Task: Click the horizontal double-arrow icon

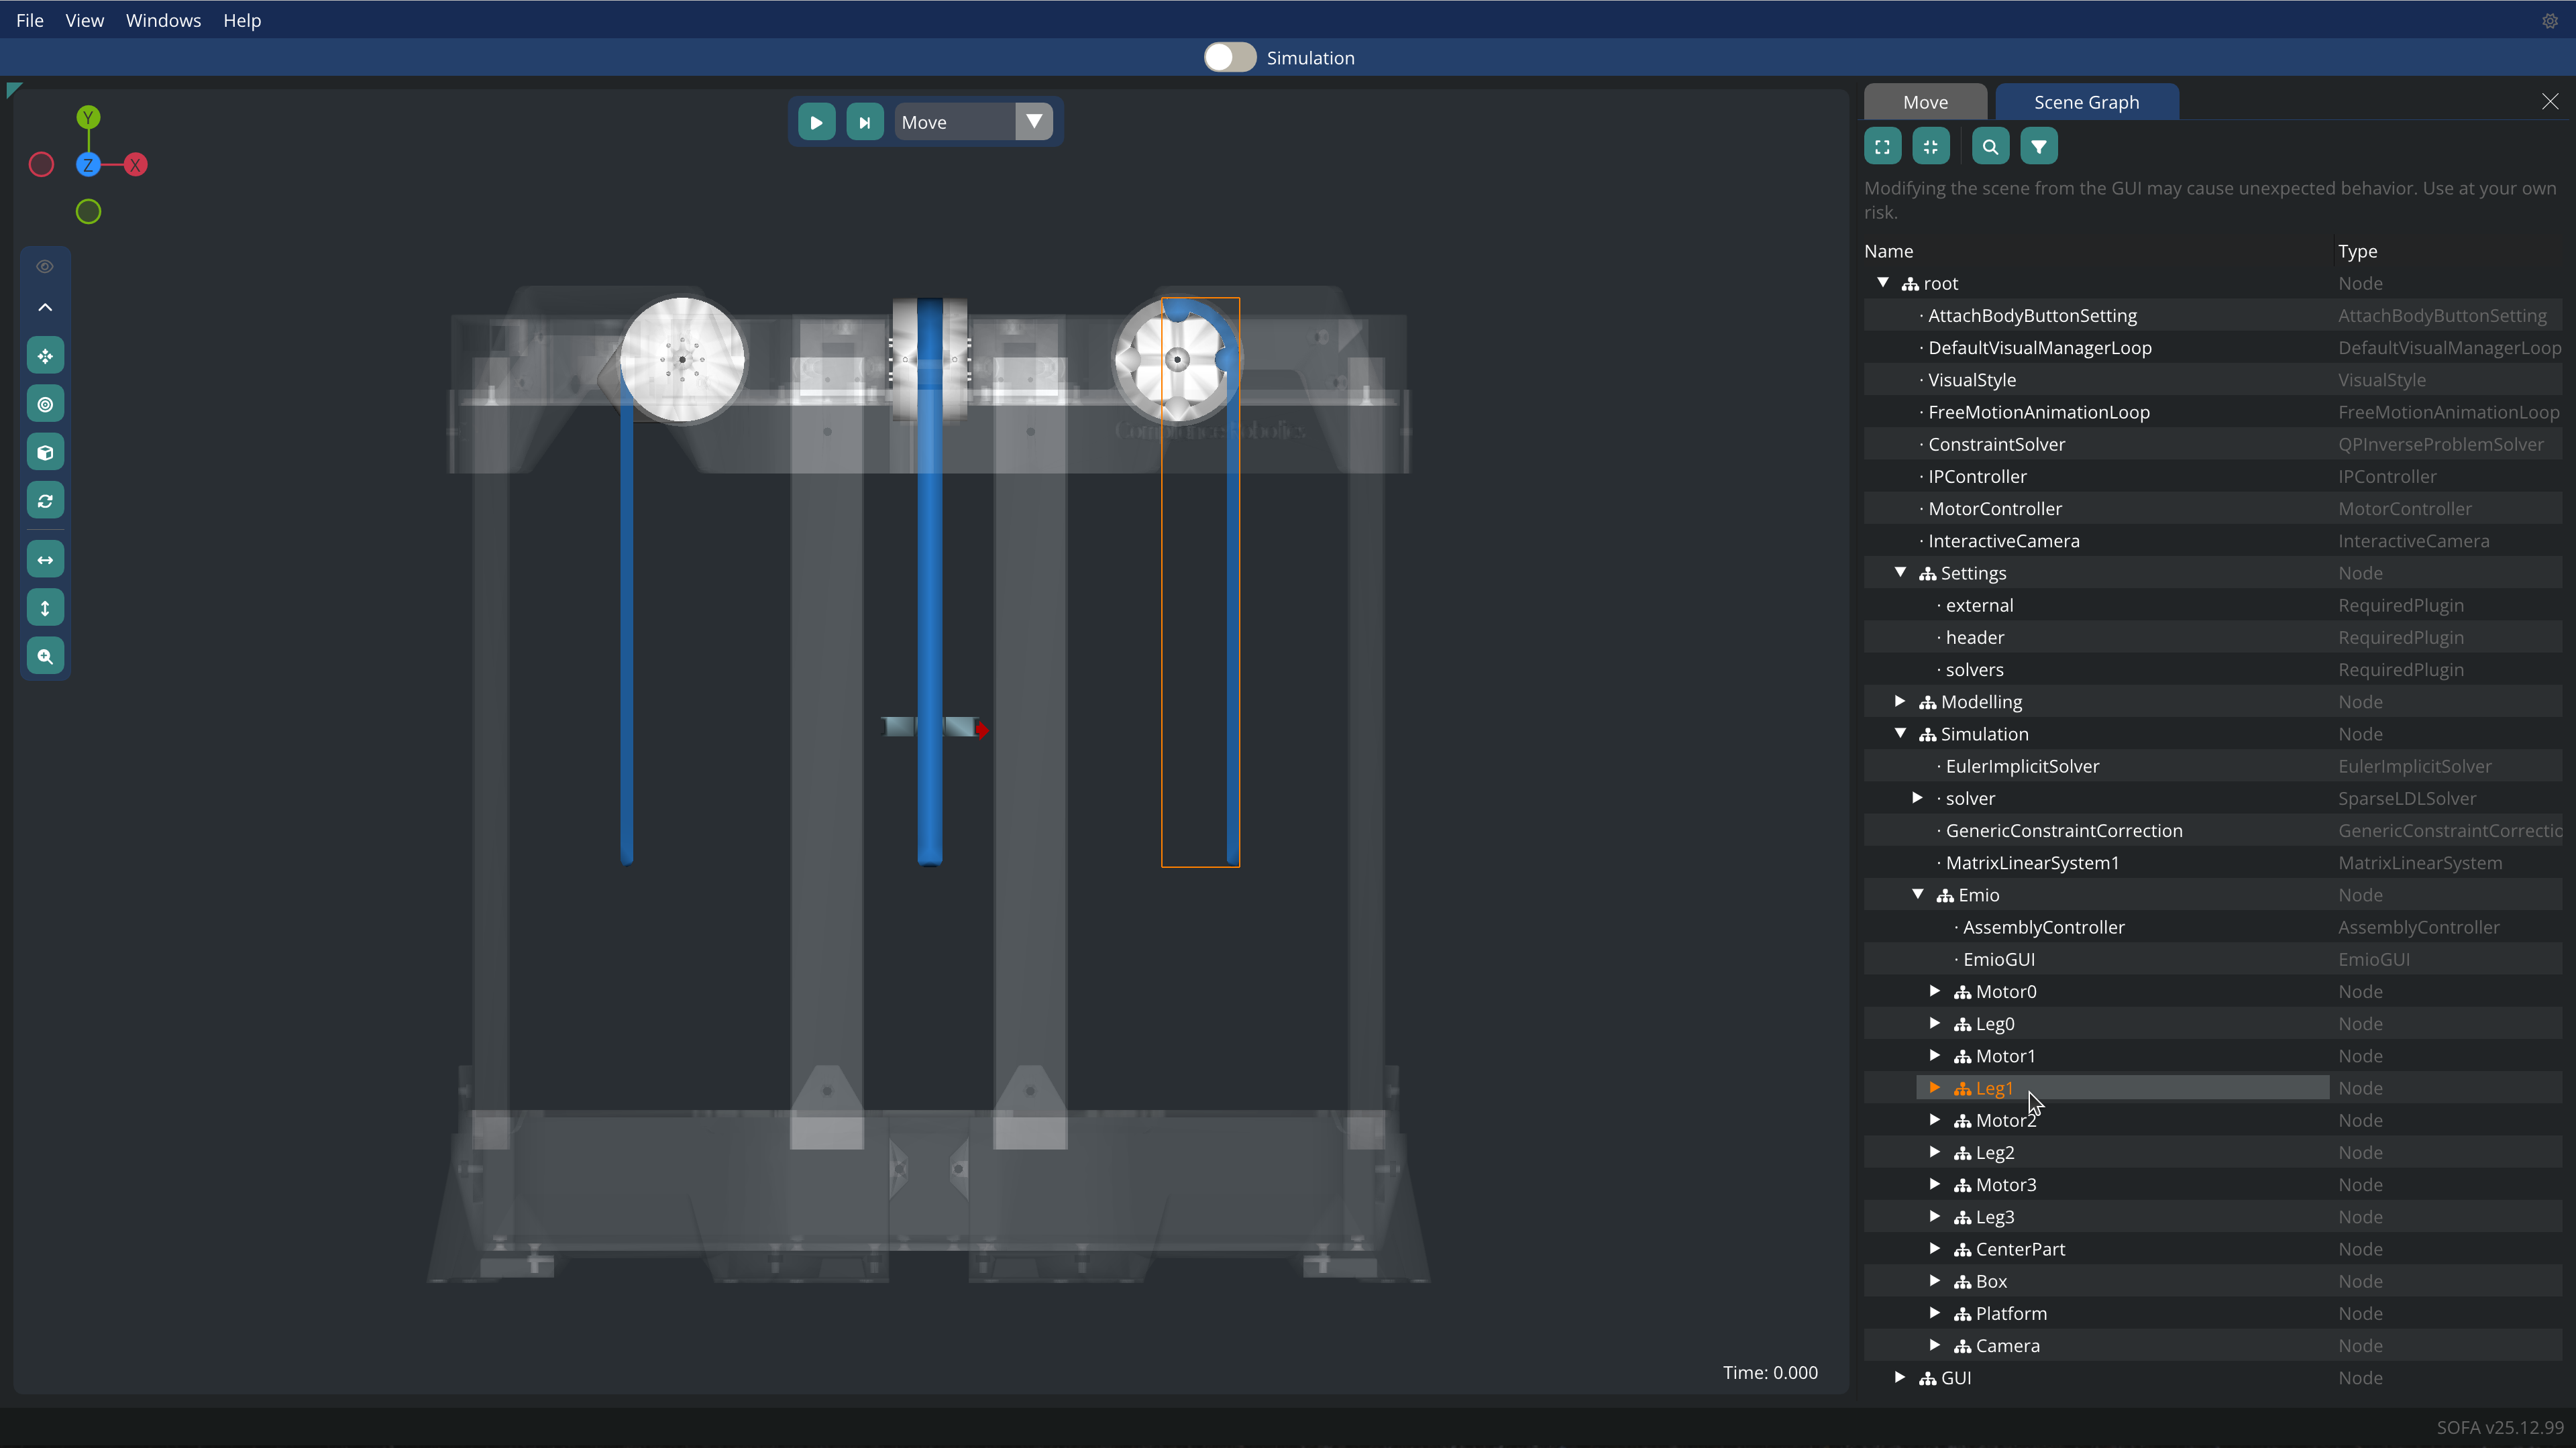Action: [x=45, y=560]
